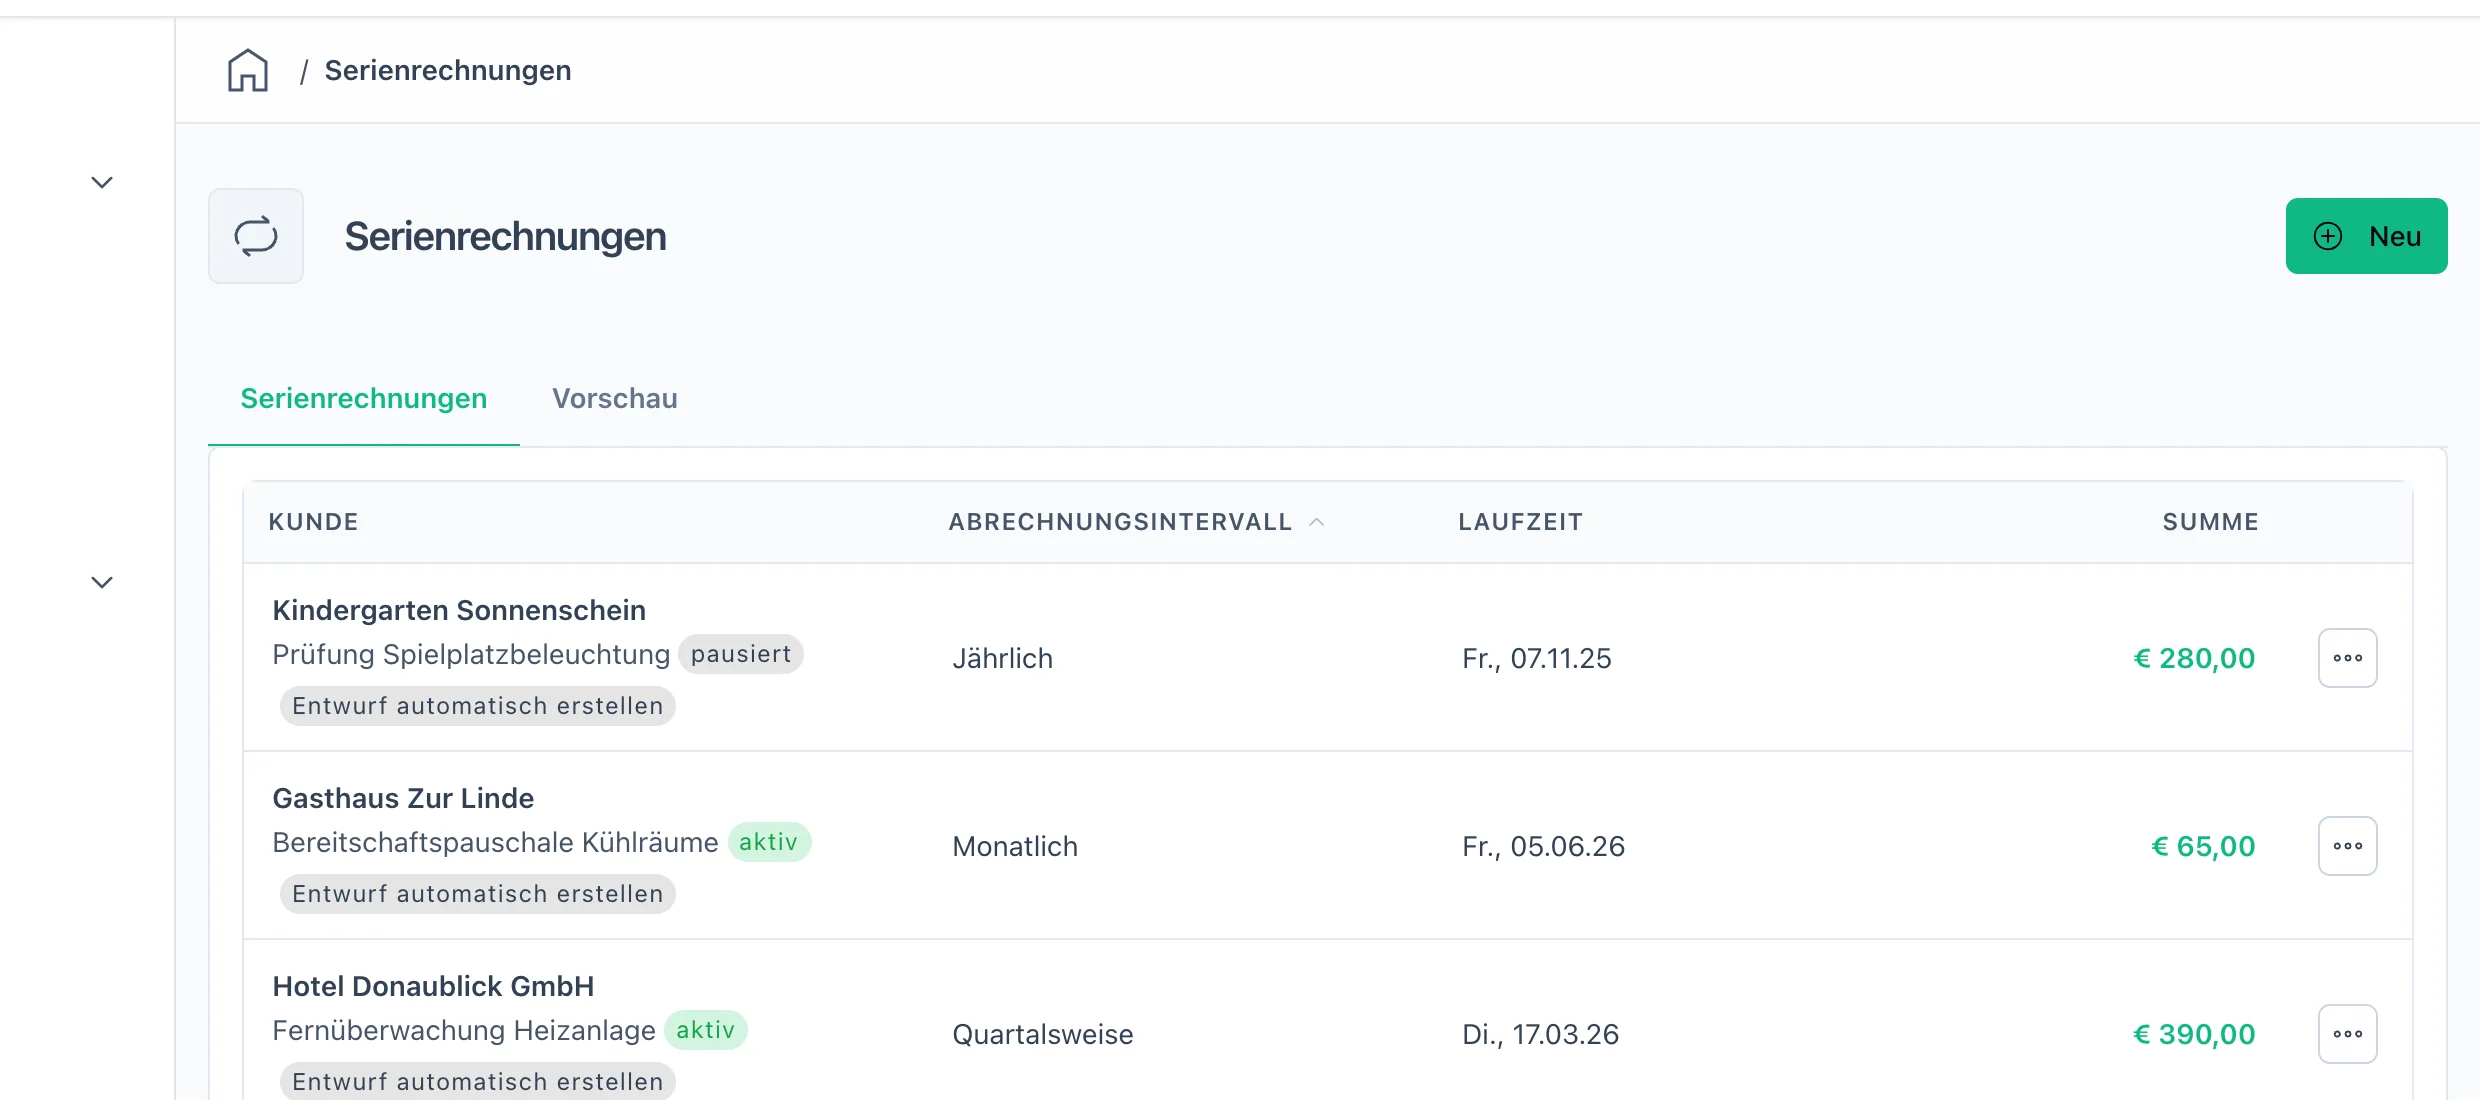The width and height of the screenshot is (2480, 1100).
Task: Click the aktiv badge for Fernüberwachung Heizanlage
Action: tap(706, 1030)
